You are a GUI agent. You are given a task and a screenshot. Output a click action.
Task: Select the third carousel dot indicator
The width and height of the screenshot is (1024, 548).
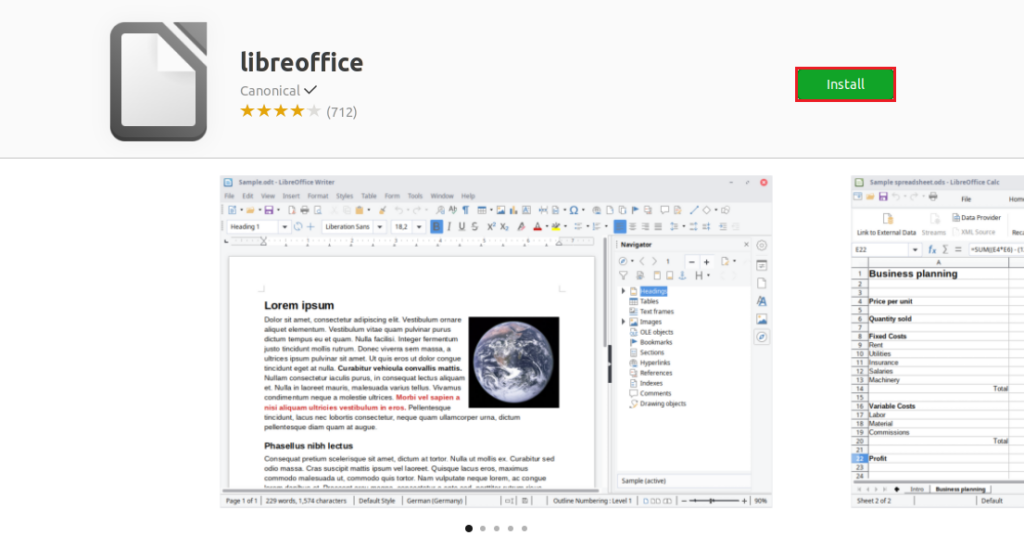click(x=496, y=528)
